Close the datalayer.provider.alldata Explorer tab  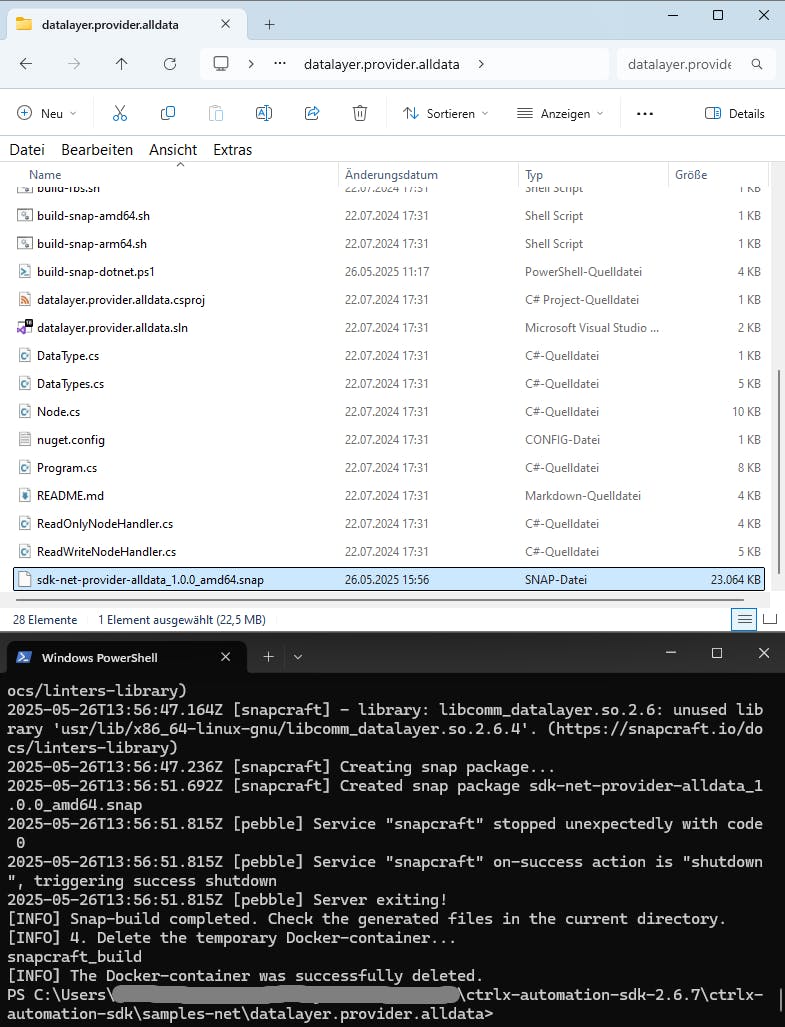(x=225, y=24)
